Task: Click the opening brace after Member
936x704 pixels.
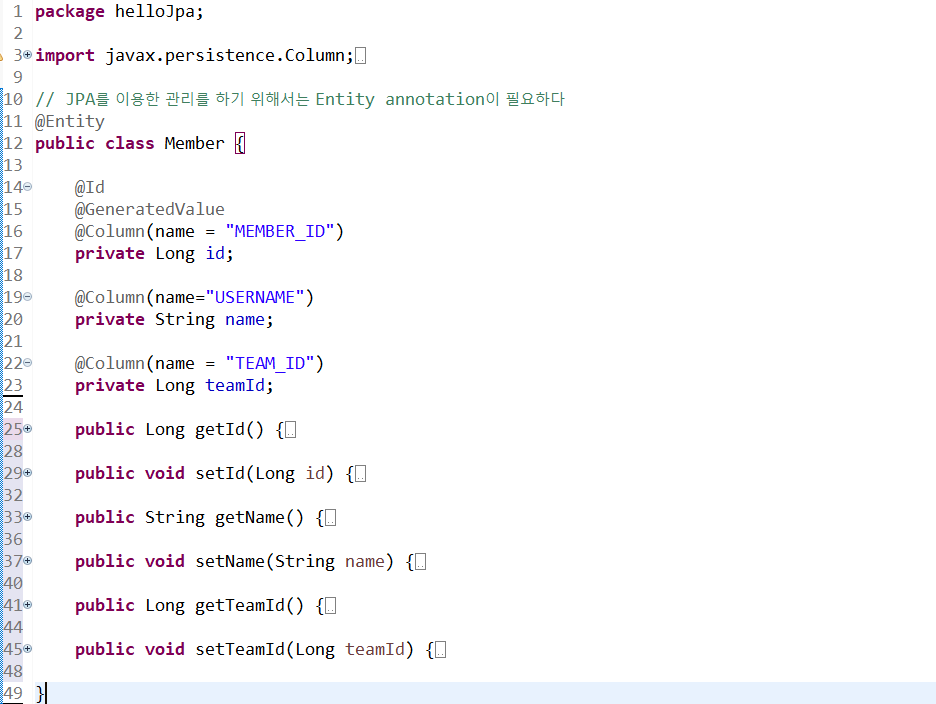Action: pos(240,143)
